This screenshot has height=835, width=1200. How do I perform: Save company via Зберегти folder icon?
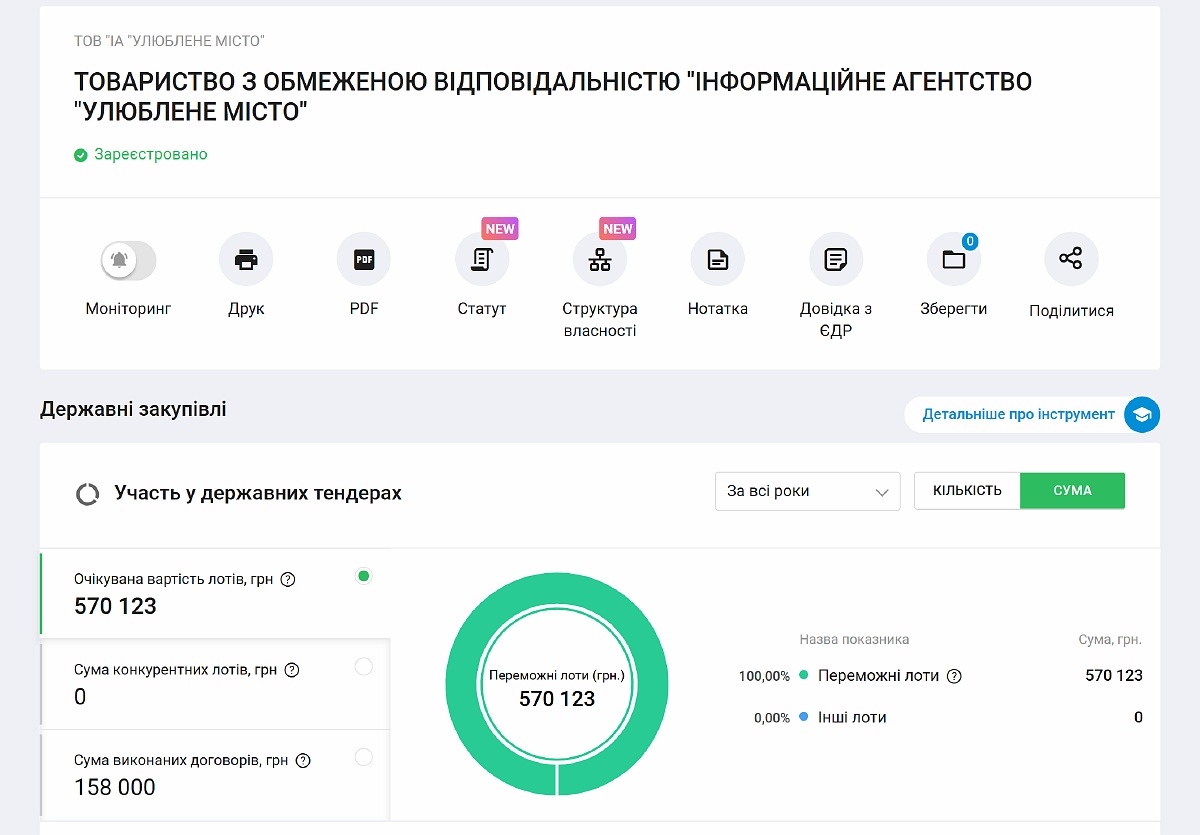click(953, 258)
